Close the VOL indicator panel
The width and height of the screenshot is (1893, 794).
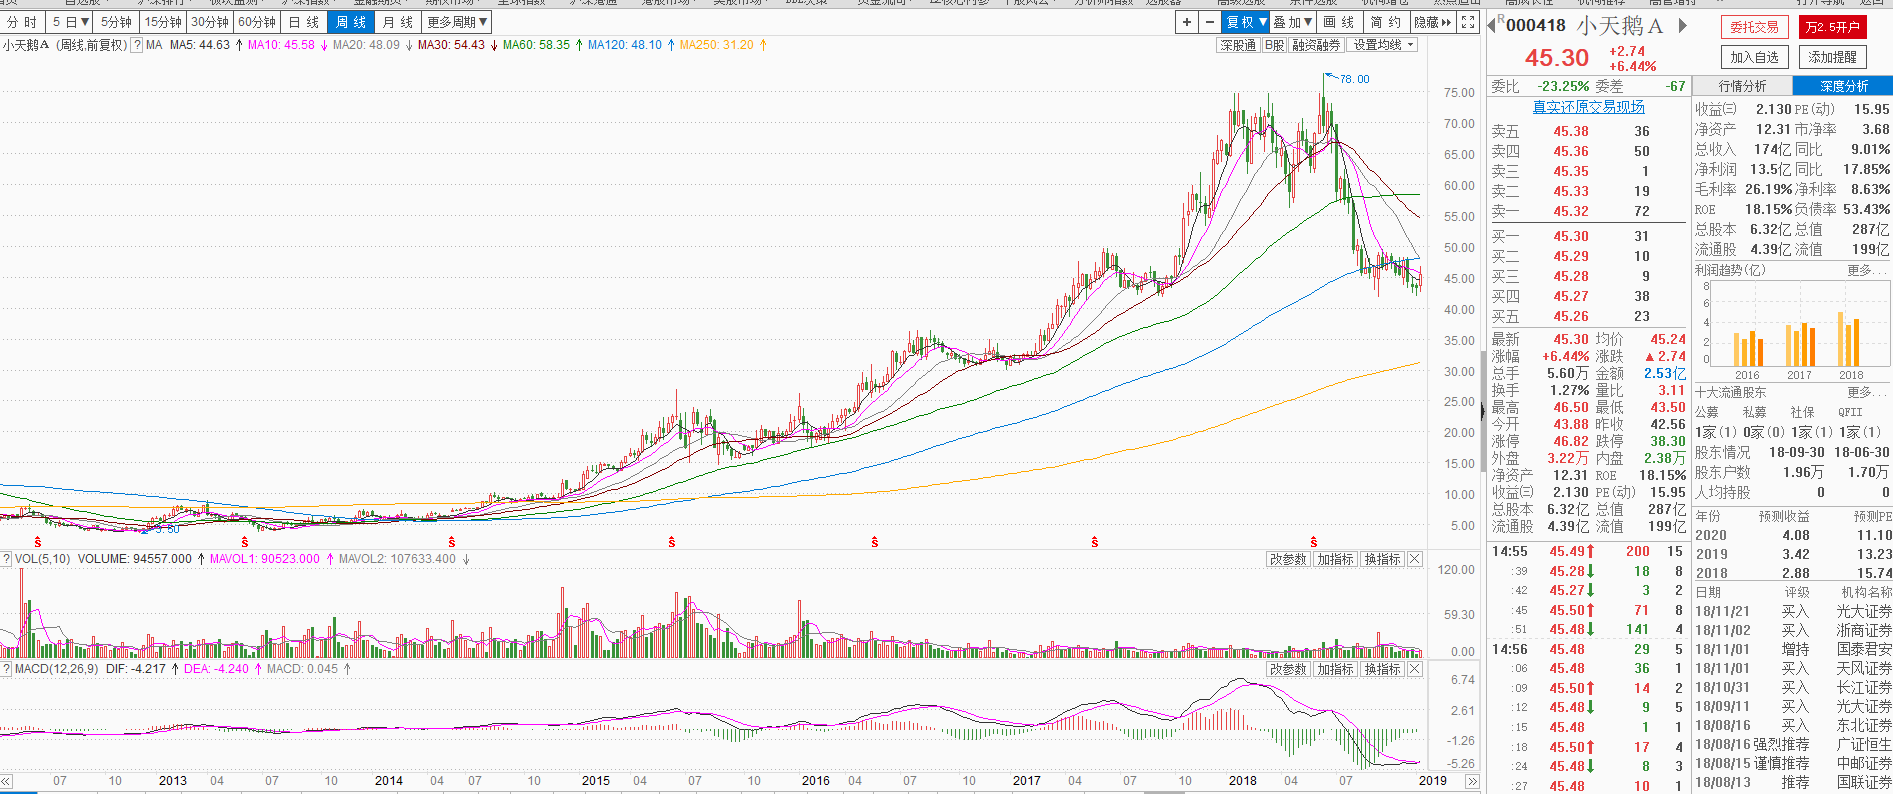(x=1415, y=559)
